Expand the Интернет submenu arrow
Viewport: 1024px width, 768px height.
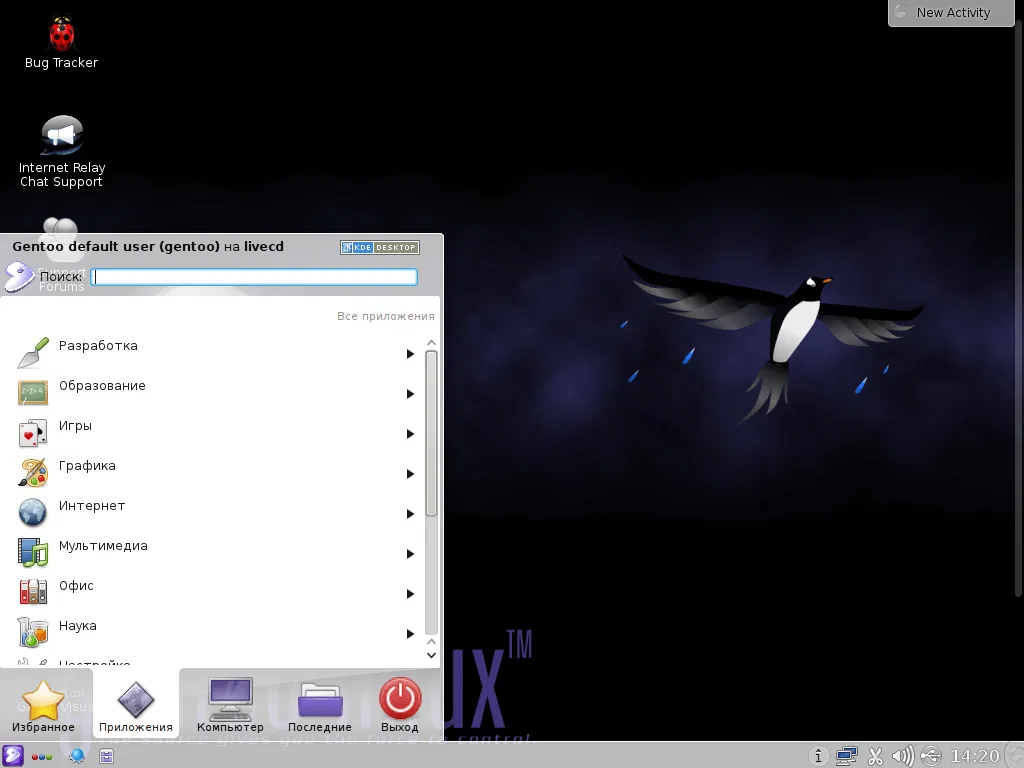coord(410,514)
